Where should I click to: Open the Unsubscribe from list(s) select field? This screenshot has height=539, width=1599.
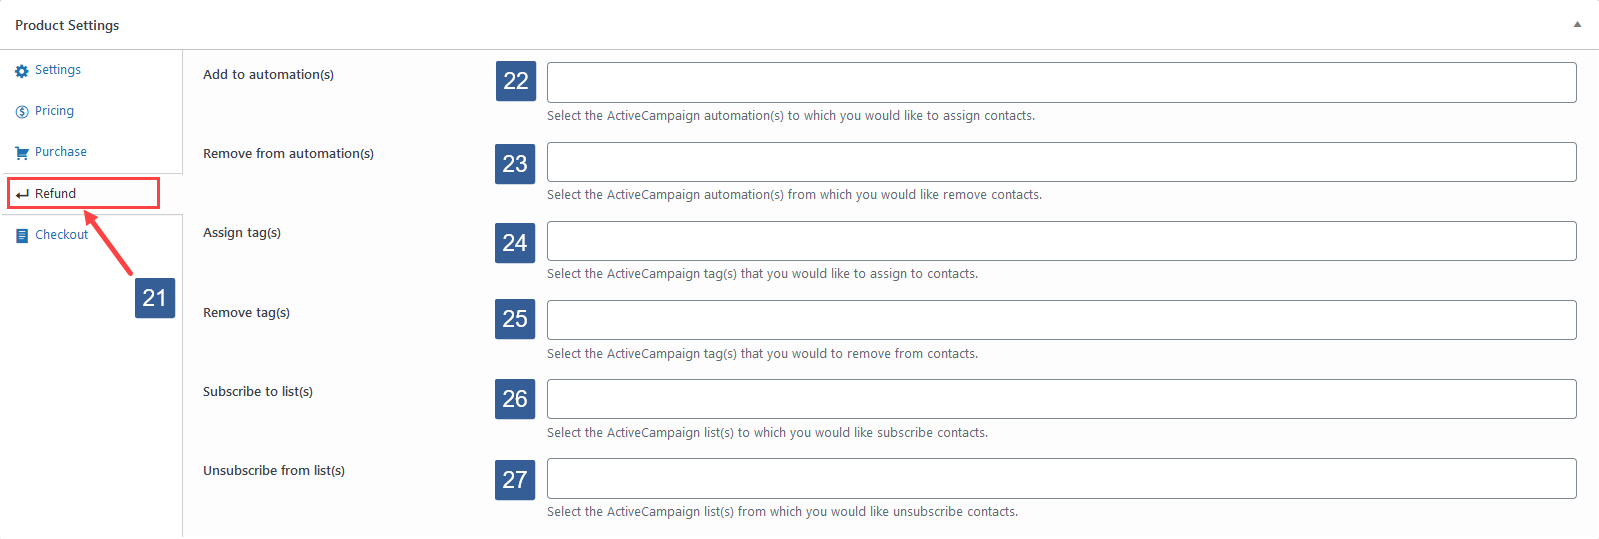[1061, 478]
